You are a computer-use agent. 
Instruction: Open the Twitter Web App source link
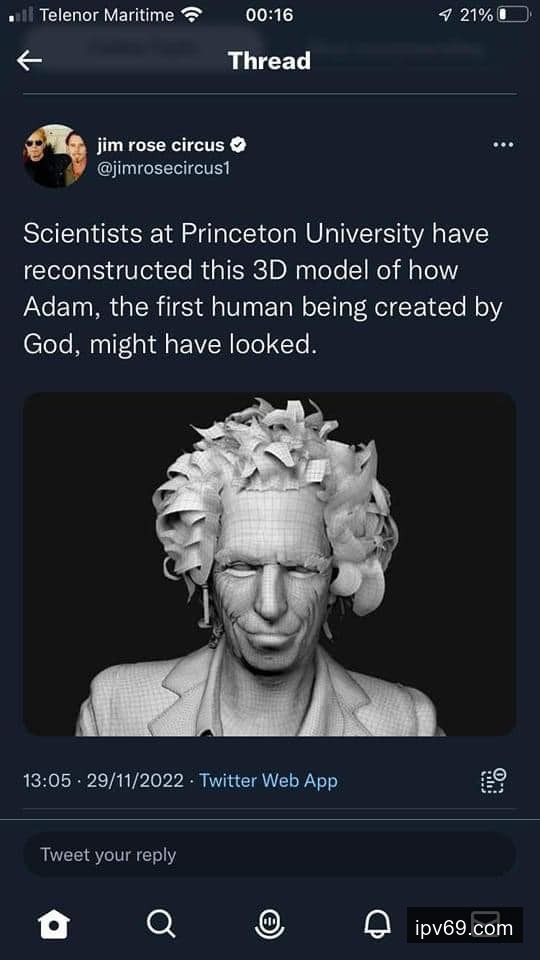tap(268, 781)
